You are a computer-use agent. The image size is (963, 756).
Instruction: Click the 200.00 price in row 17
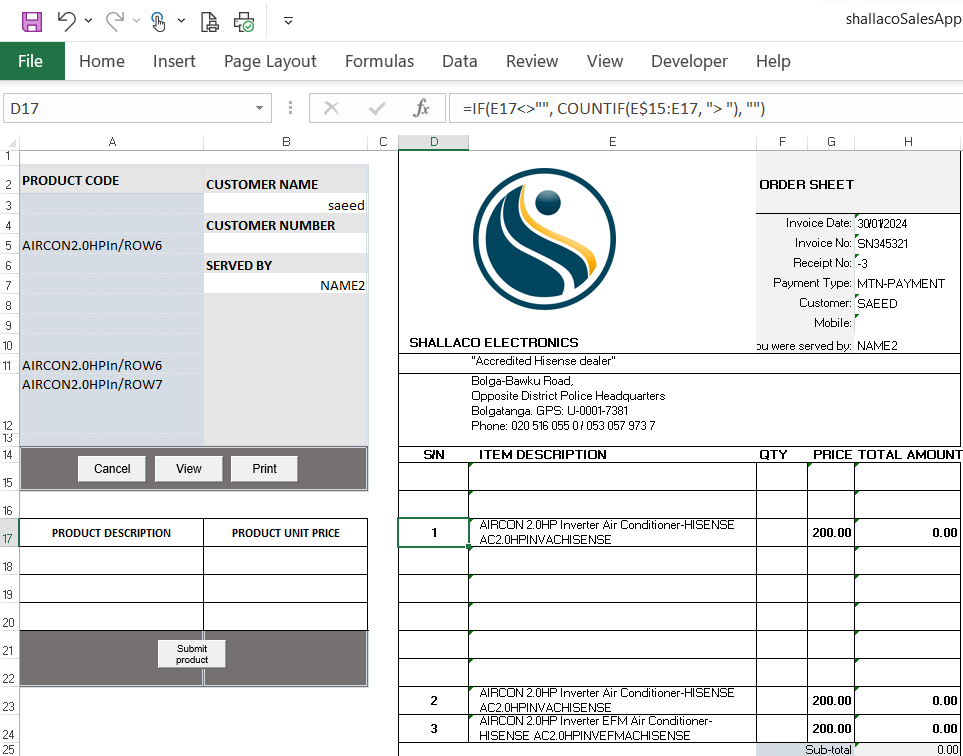pos(831,532)
